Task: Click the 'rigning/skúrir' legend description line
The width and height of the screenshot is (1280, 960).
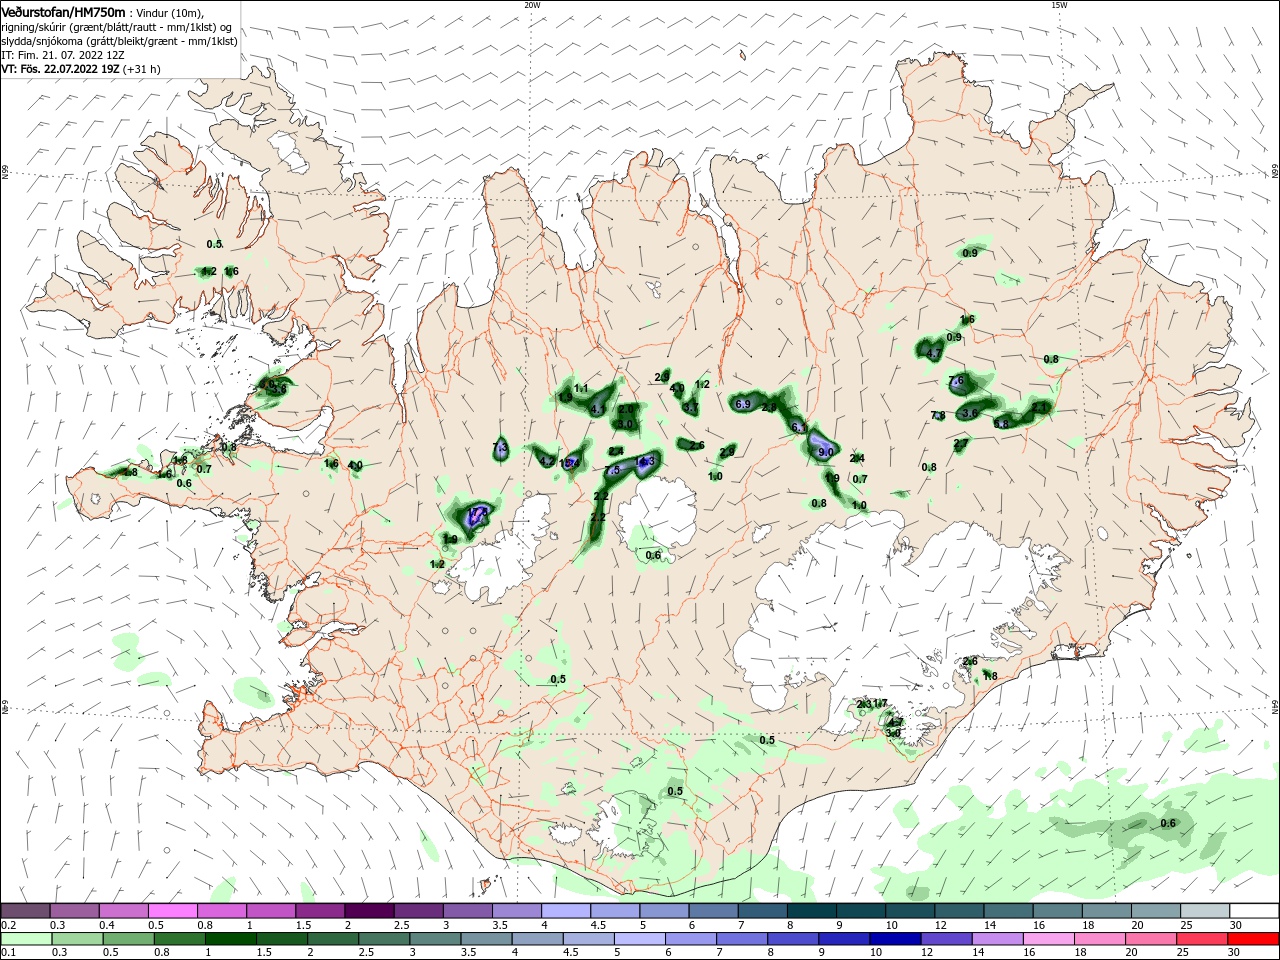Action: [x=117, y=26]
